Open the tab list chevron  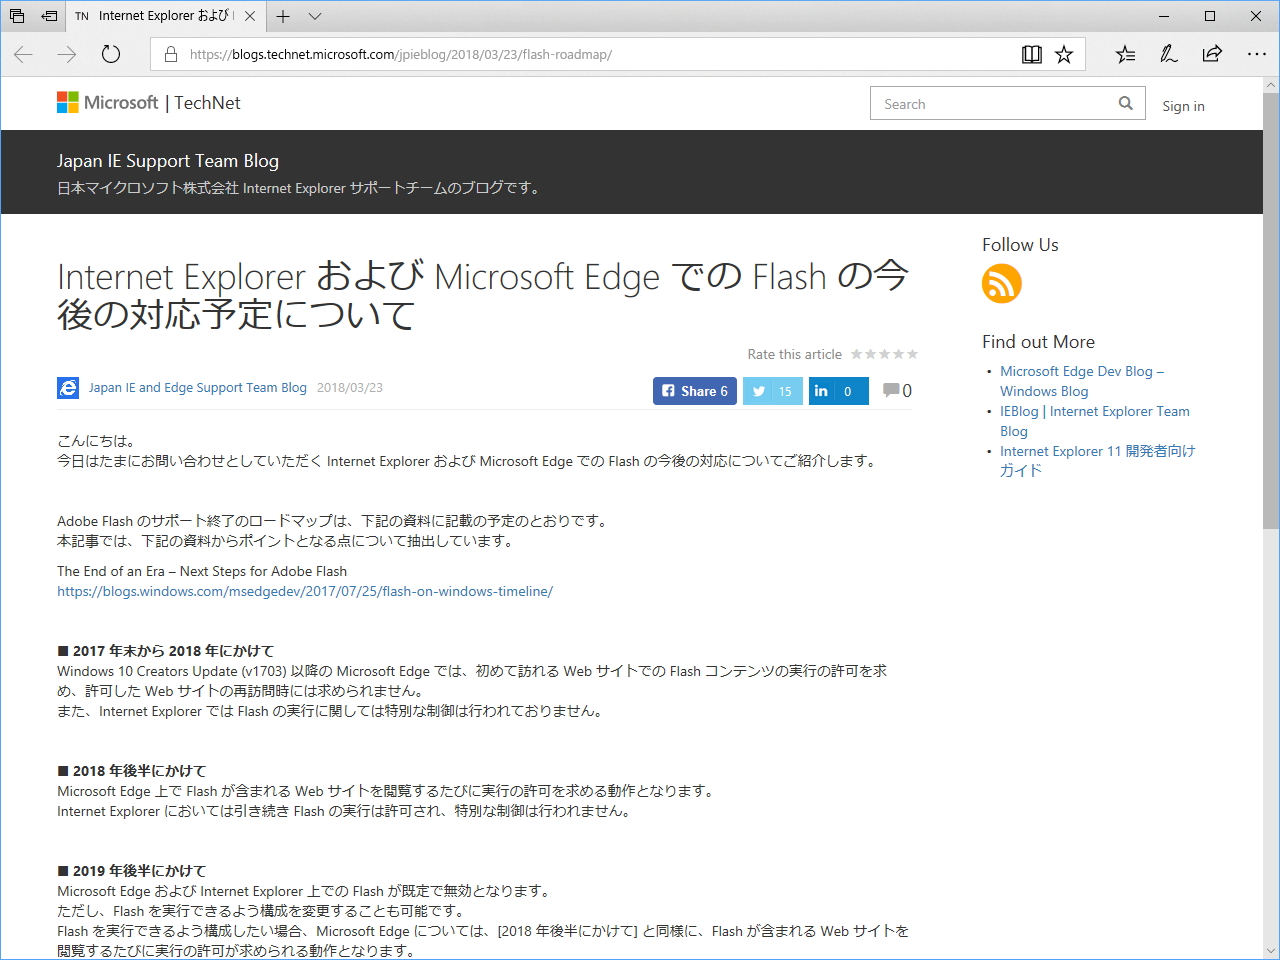(315, 16)
